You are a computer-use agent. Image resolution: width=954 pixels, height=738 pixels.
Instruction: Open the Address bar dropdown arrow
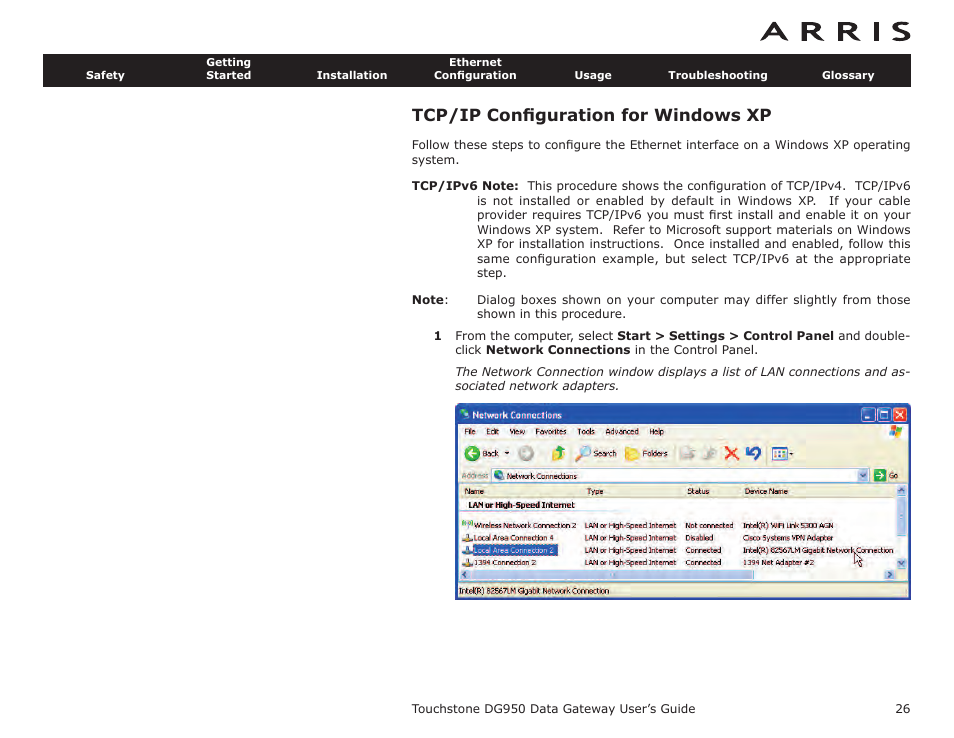(863, 476)
